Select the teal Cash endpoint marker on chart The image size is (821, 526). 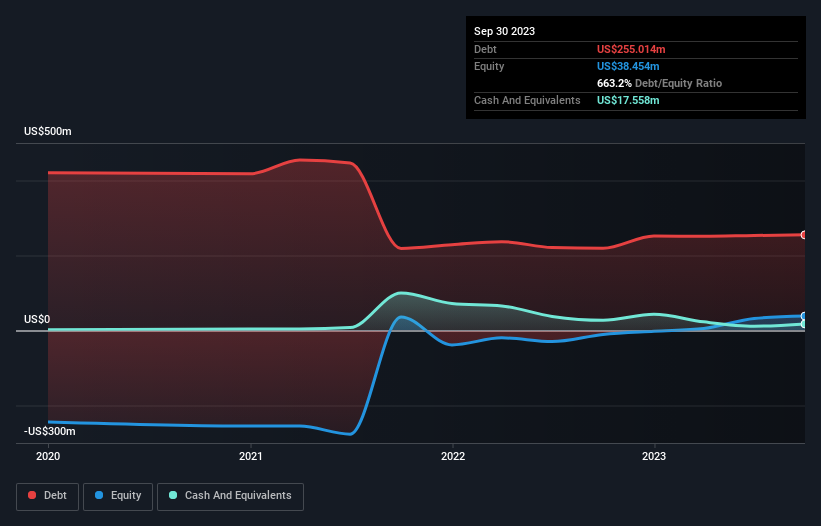click(804, 324)
